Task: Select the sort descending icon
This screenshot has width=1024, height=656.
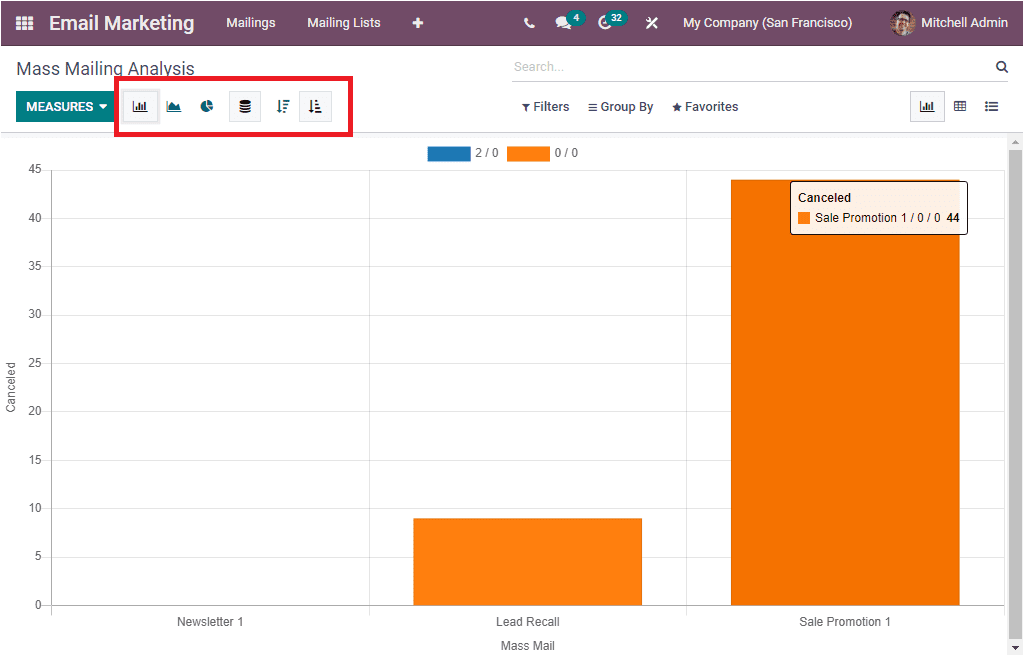Action: tap(282, 106)
